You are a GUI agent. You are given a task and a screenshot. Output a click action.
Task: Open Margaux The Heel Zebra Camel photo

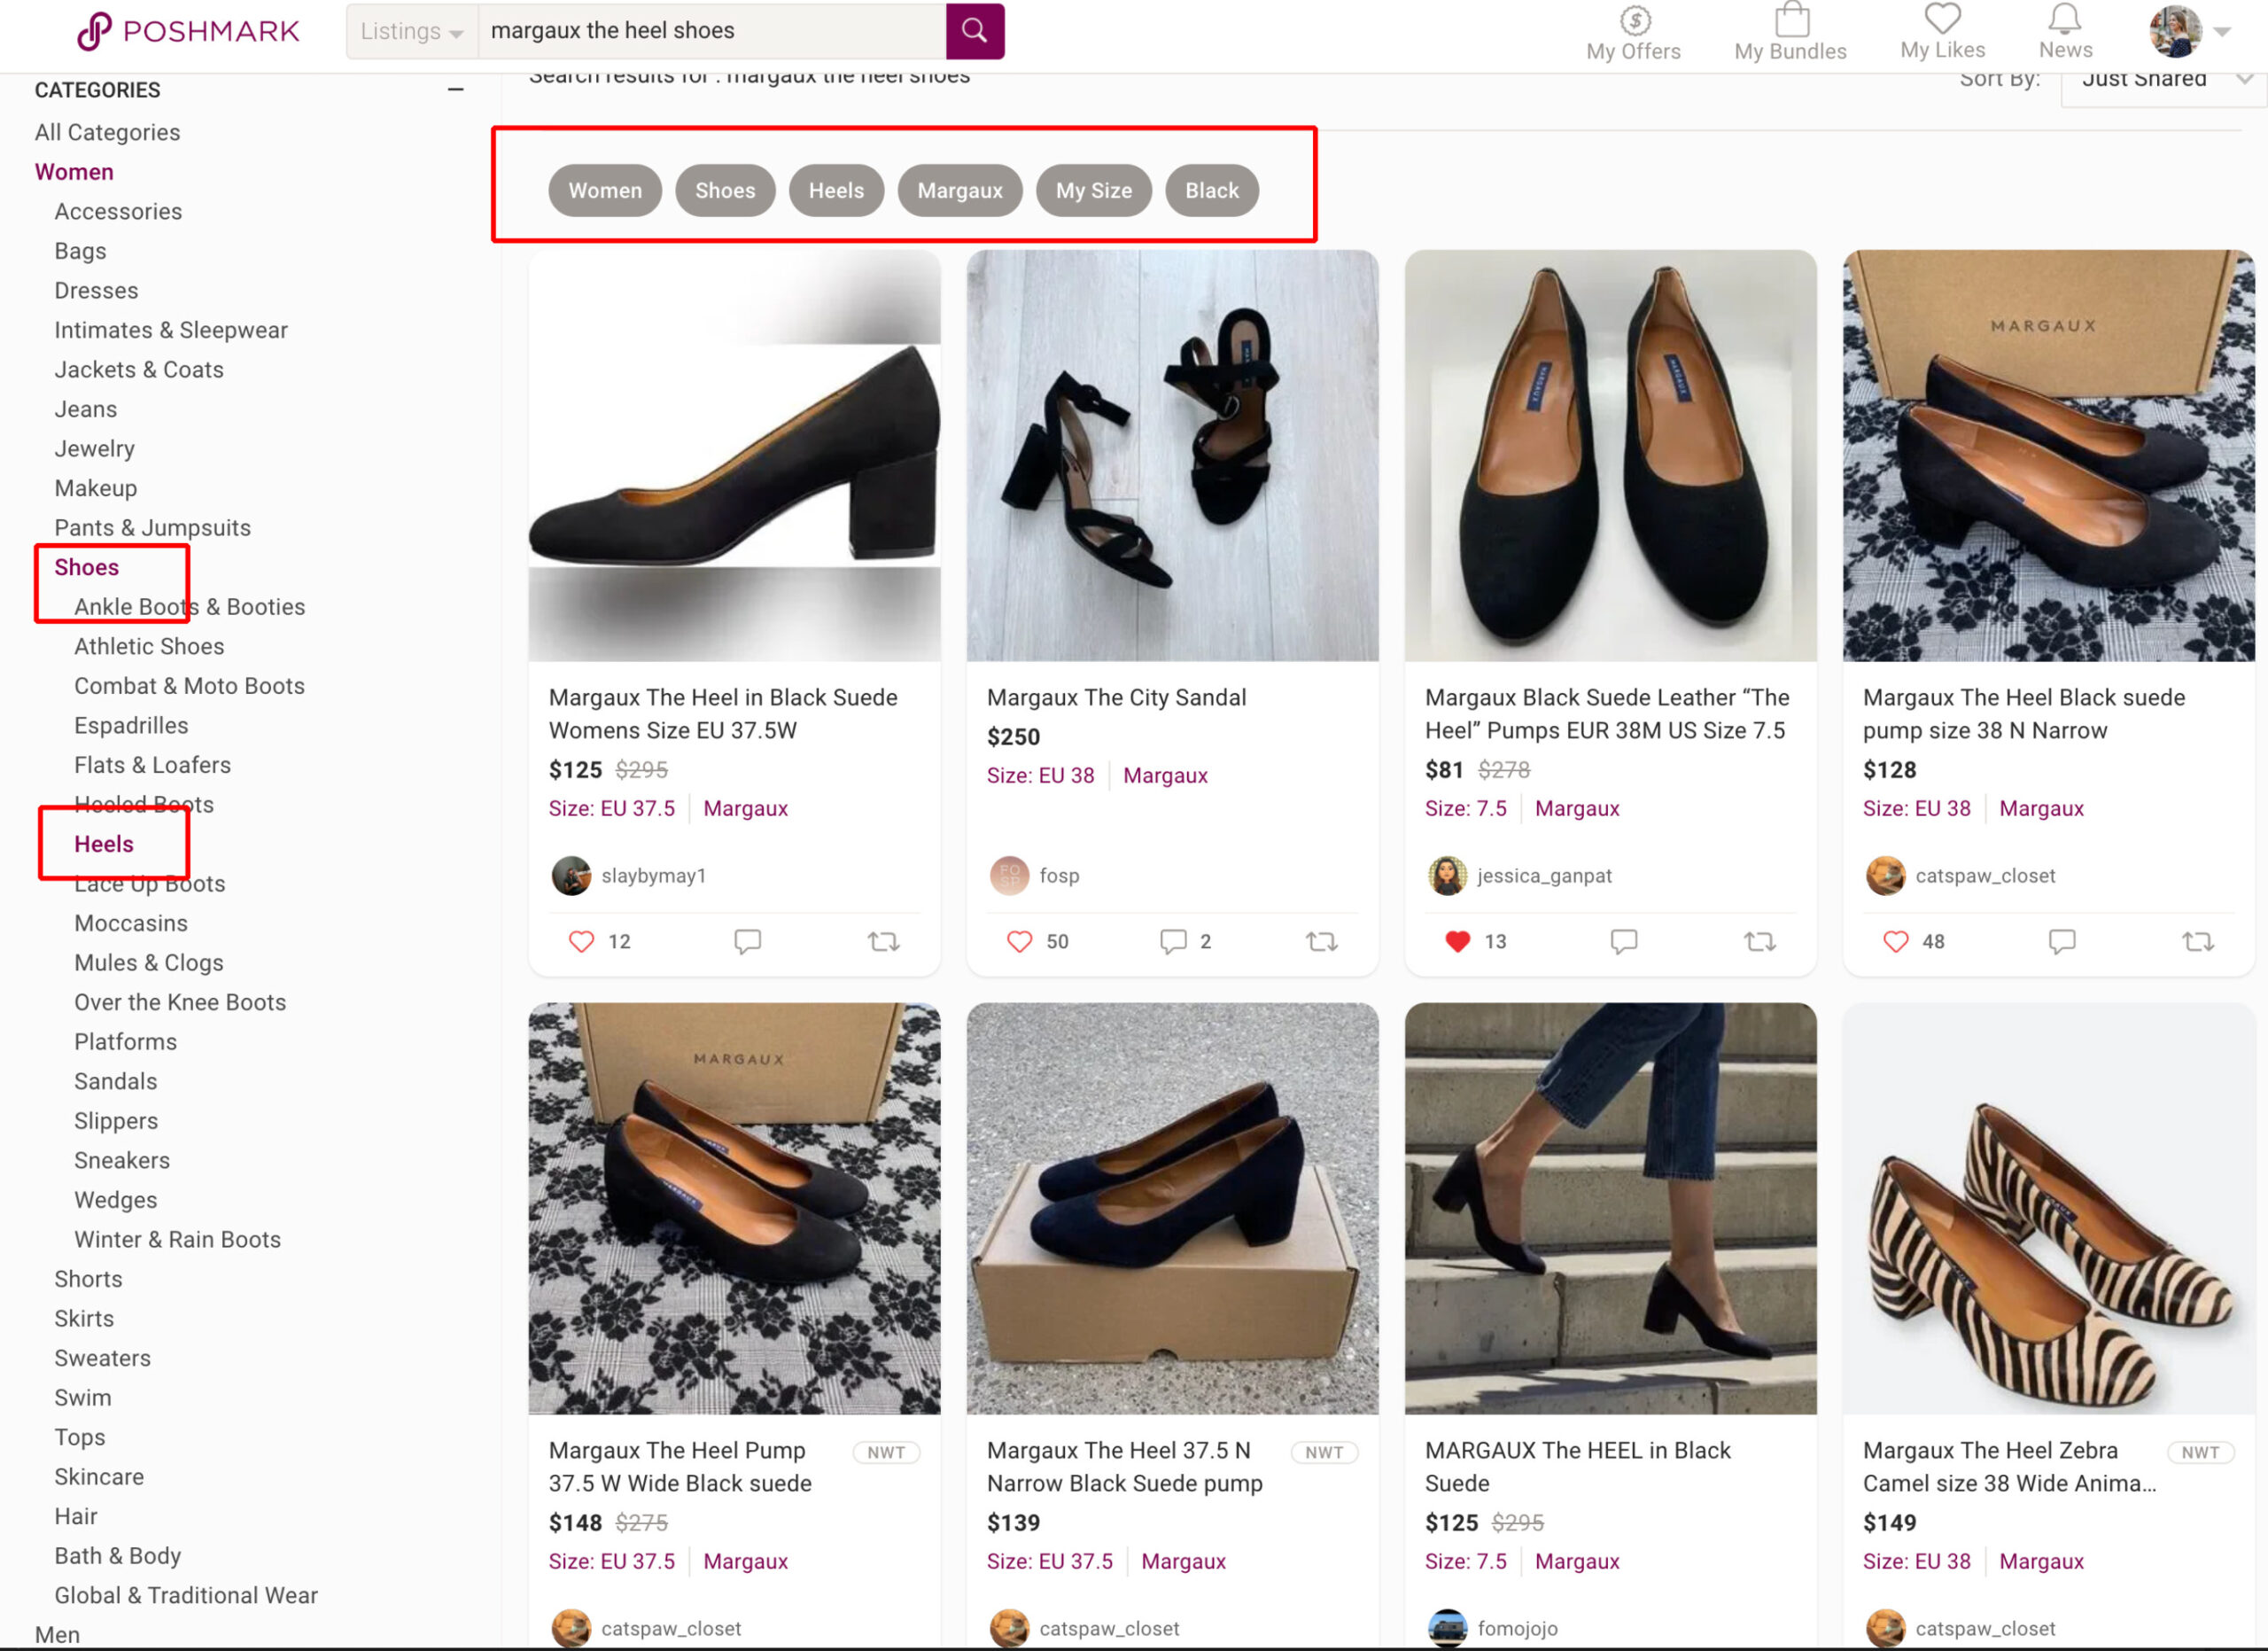(2048, 1208)
